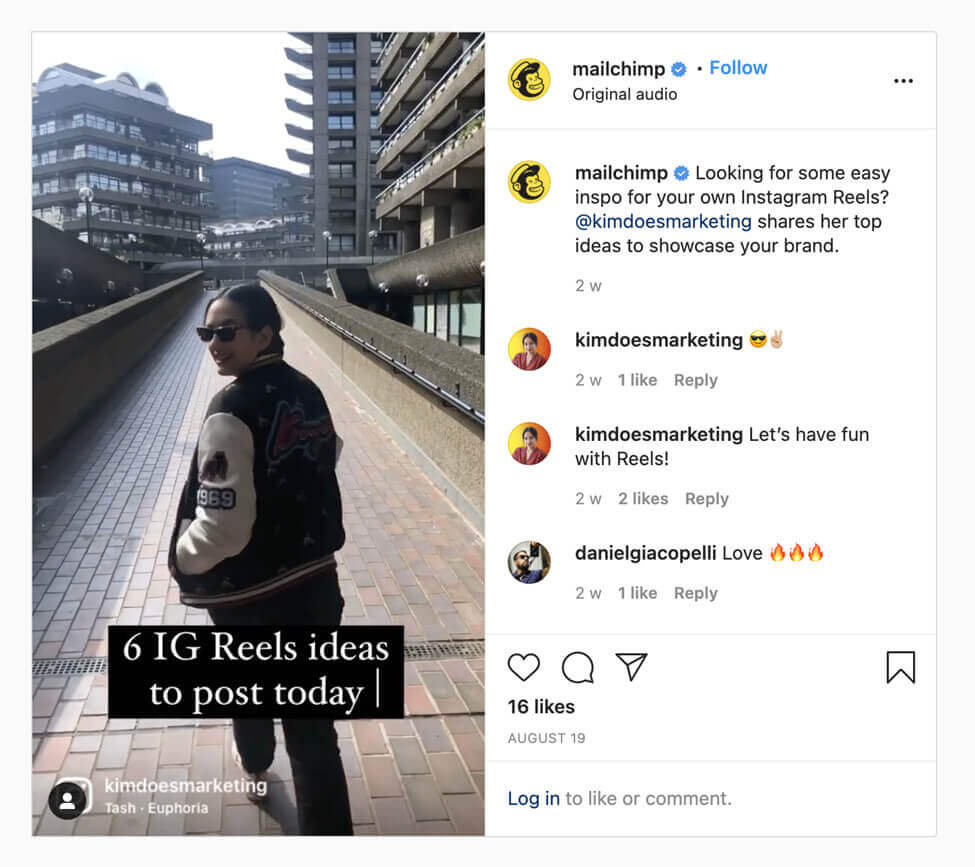This screenshot has width=975, height=867.
Task: Share the post via the paper plane icon
Action: point(632,667)
